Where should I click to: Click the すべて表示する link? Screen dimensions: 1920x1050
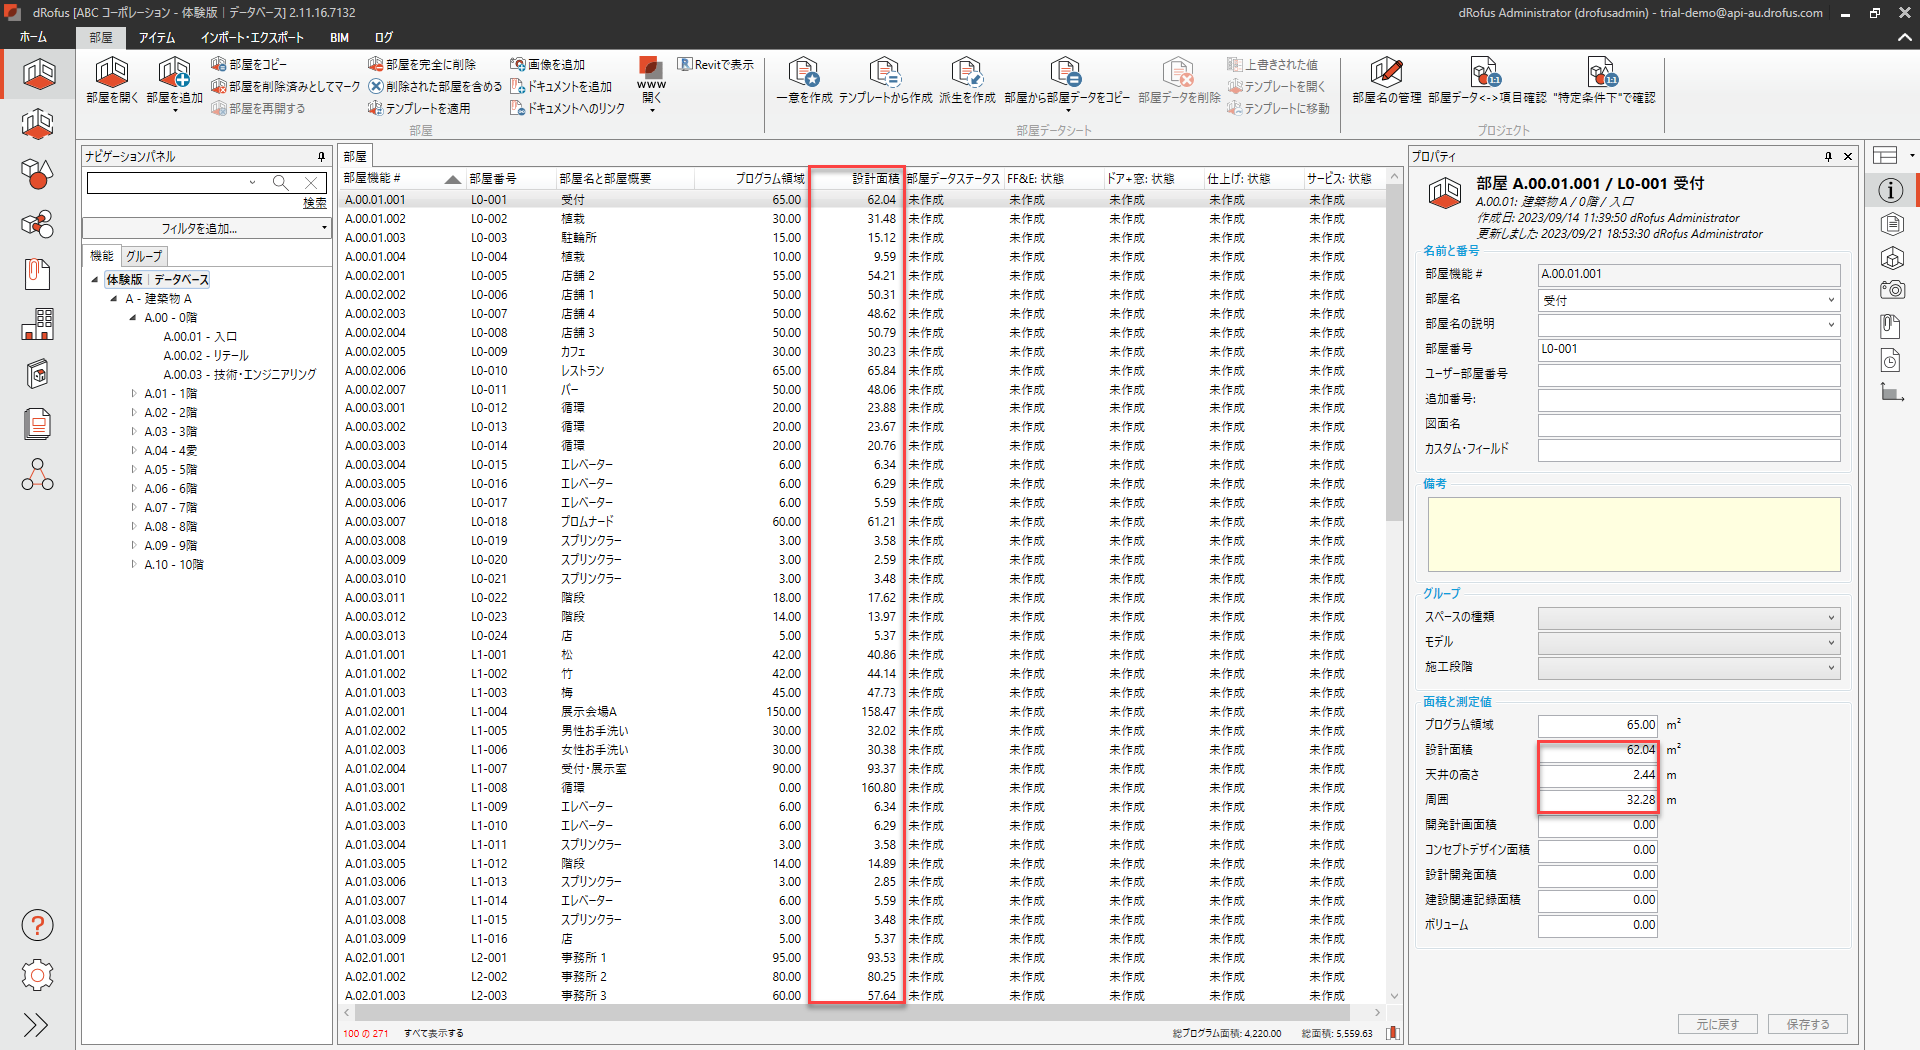[x=433, y=1034]
